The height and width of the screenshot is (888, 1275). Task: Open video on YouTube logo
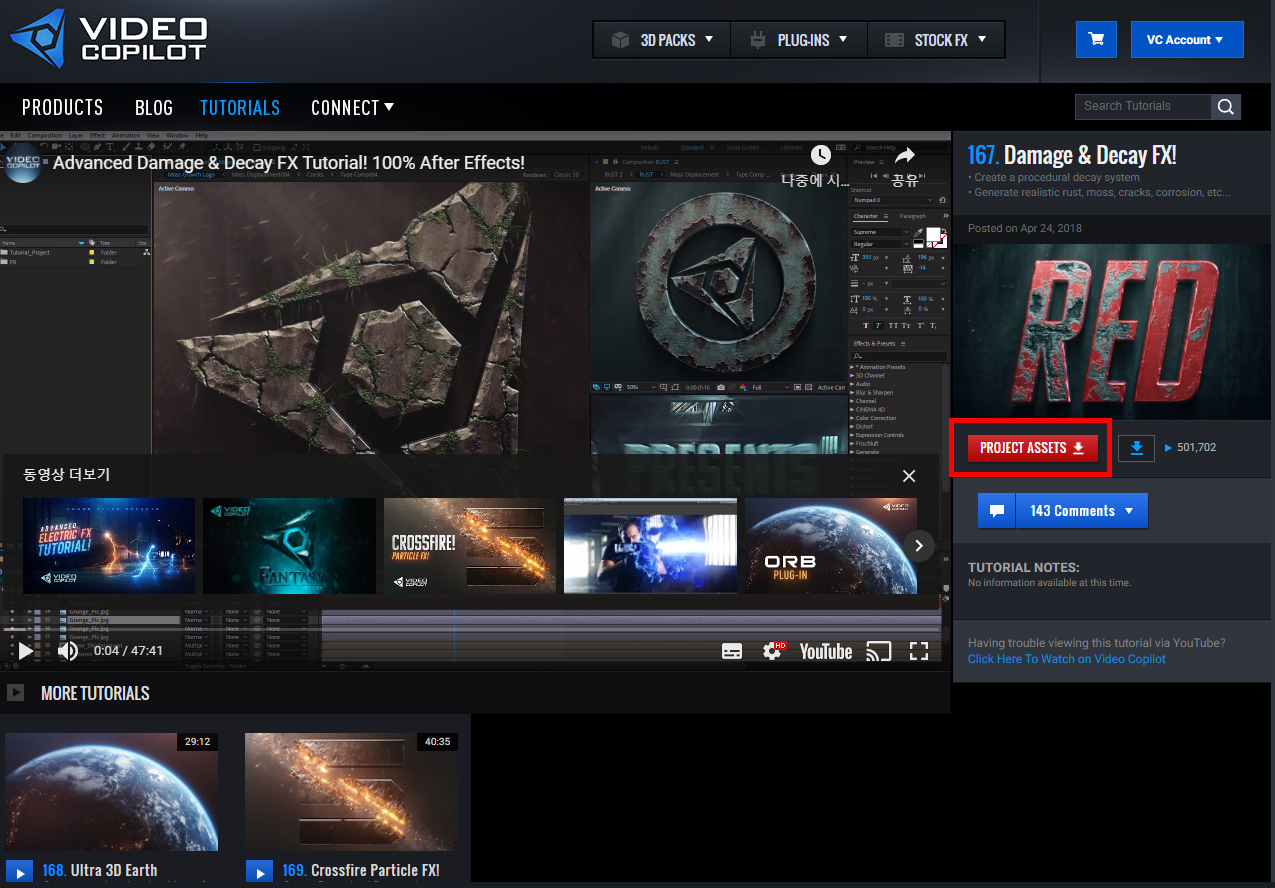tap(826, 651)
